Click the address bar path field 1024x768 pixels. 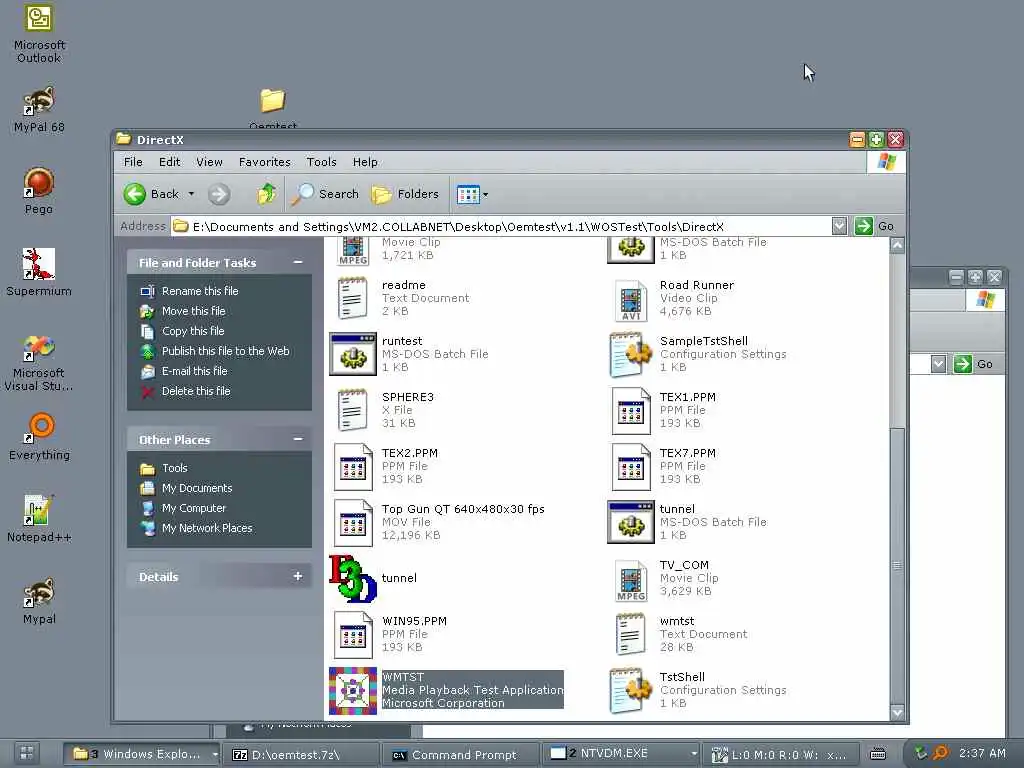(502, 226)
